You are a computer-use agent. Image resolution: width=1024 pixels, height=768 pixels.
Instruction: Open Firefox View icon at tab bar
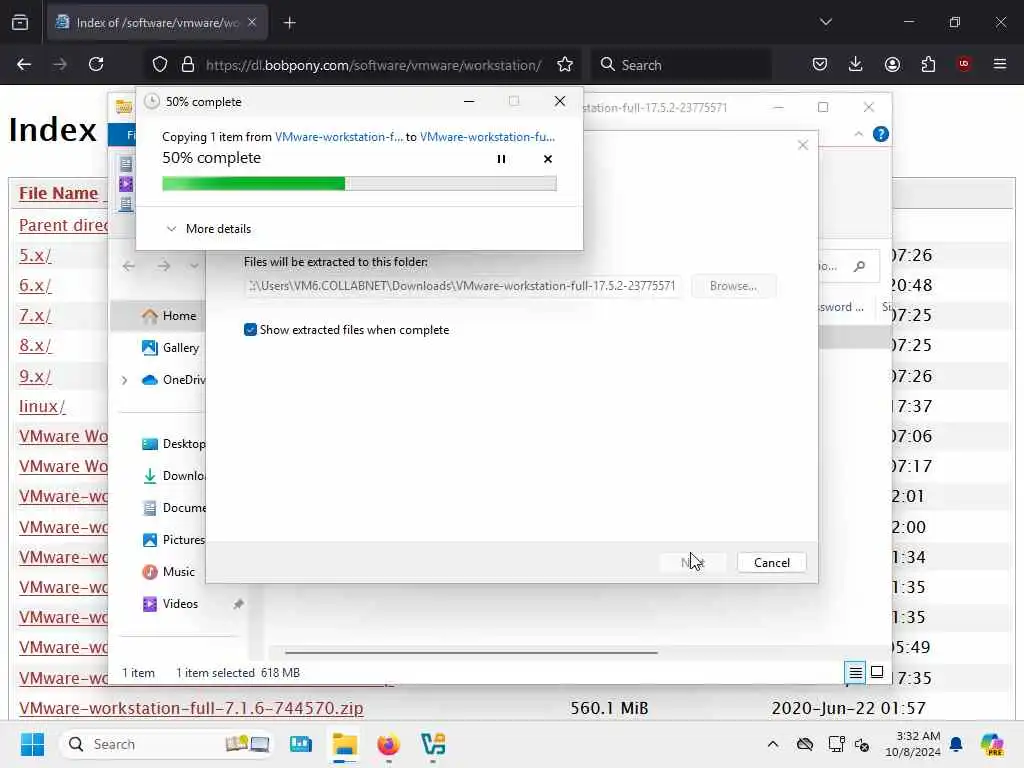tap(20, 22)
